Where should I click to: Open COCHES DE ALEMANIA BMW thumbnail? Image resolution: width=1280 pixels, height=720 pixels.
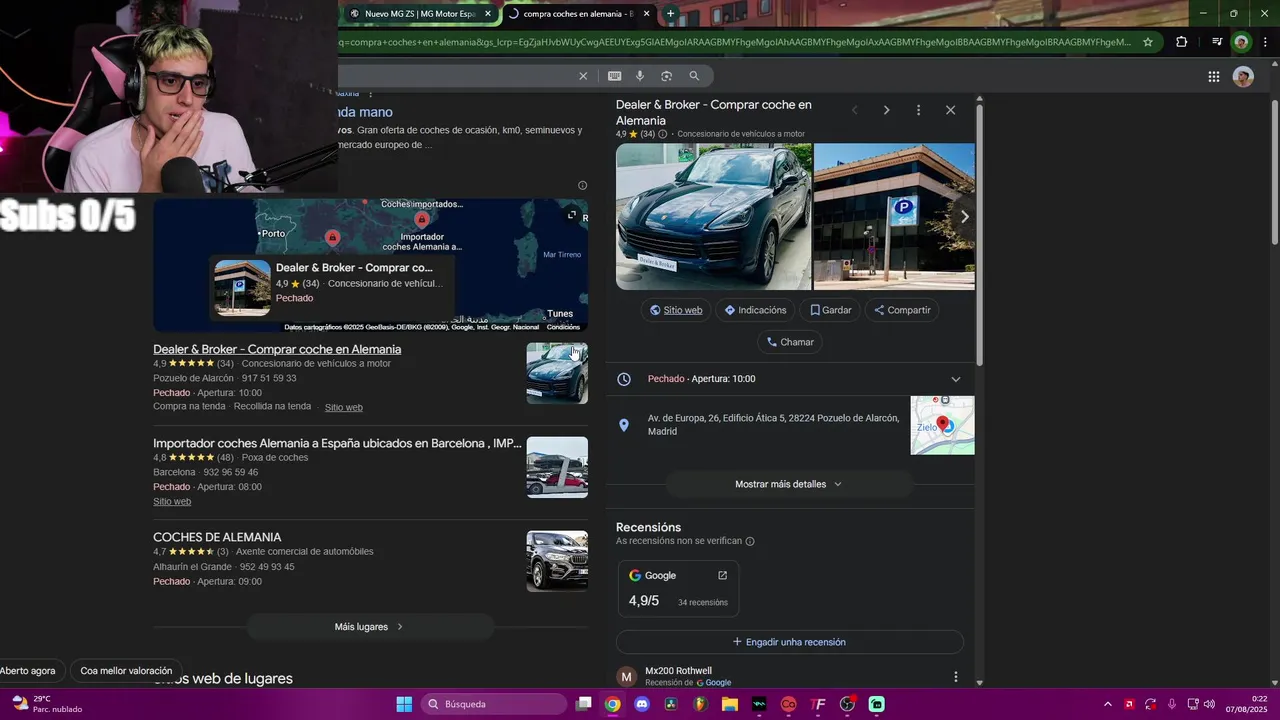tap(557, 561)
